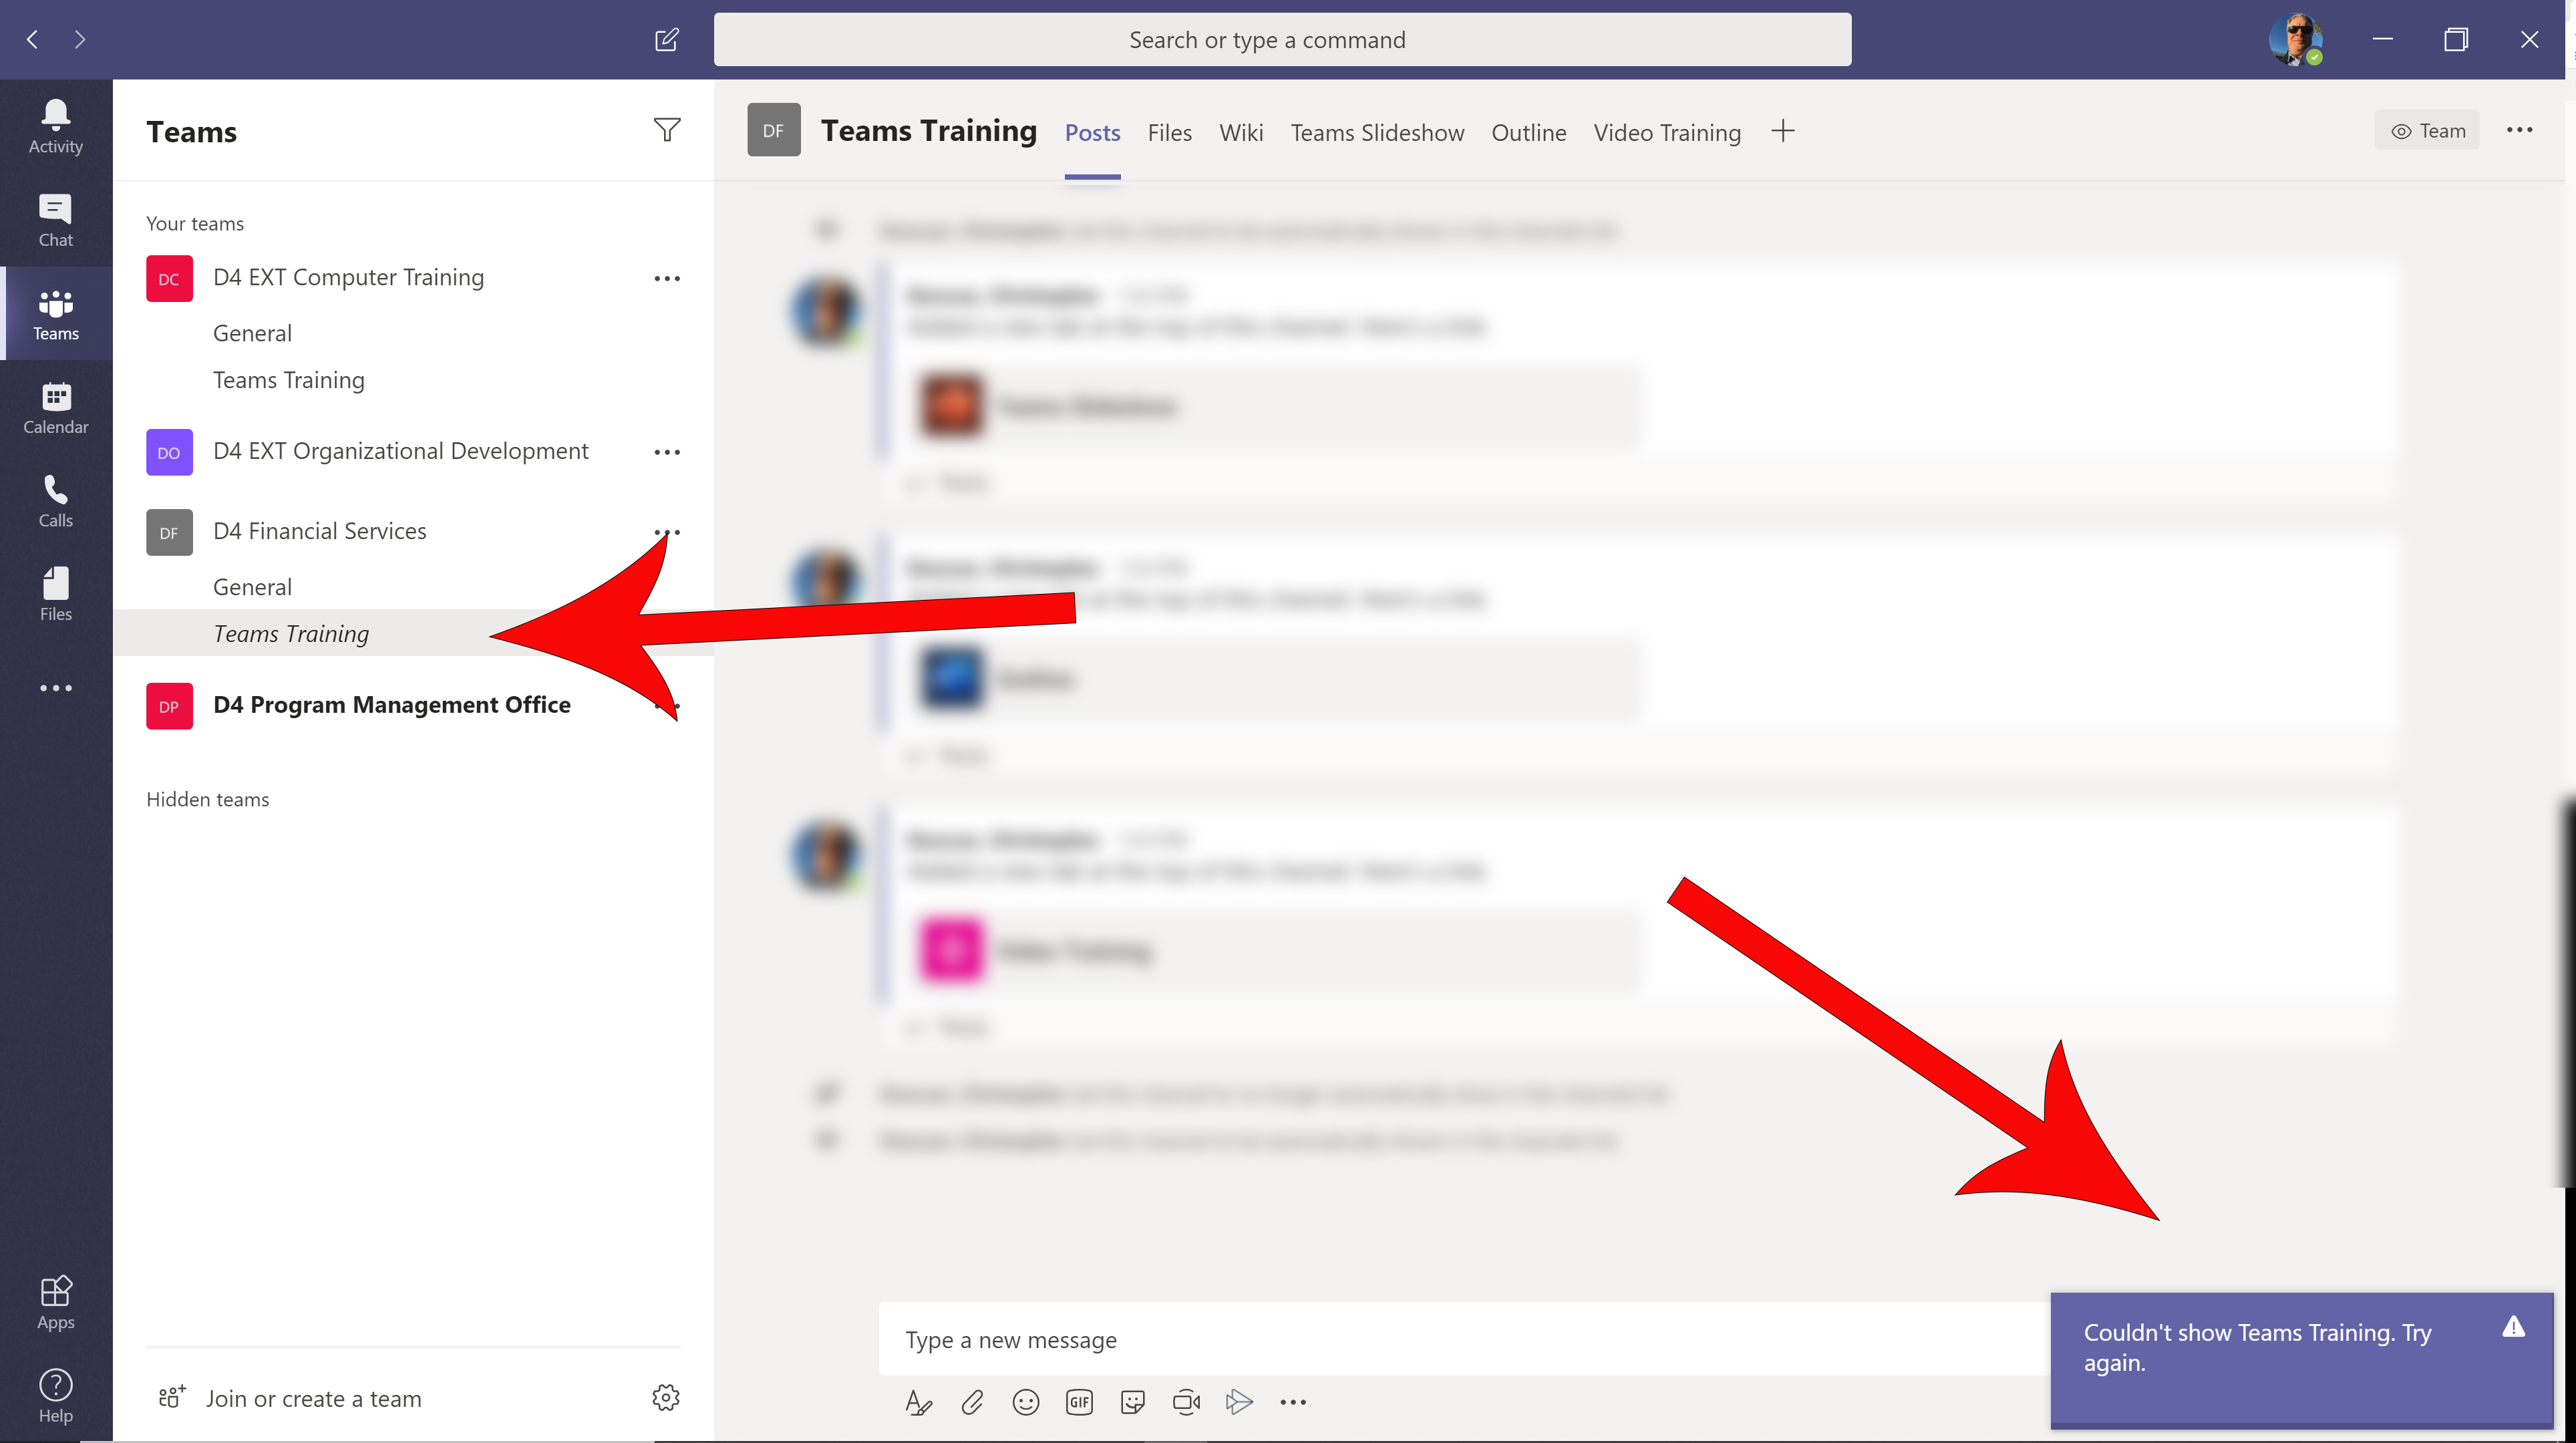This screenshot has height=1443, width=2576.
Task: Open the Files icon in sidebar
Action: pos(55,593)
